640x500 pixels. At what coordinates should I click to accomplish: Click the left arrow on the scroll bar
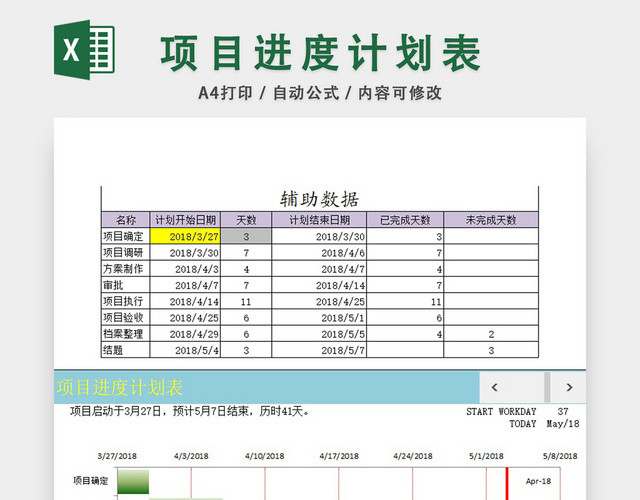(494, 387)
